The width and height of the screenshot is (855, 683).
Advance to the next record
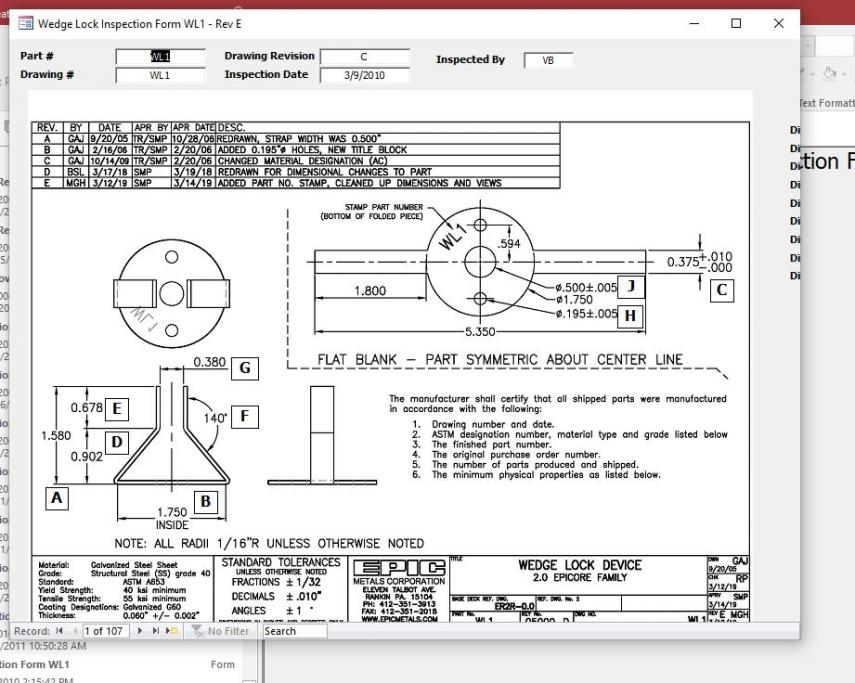139,632
